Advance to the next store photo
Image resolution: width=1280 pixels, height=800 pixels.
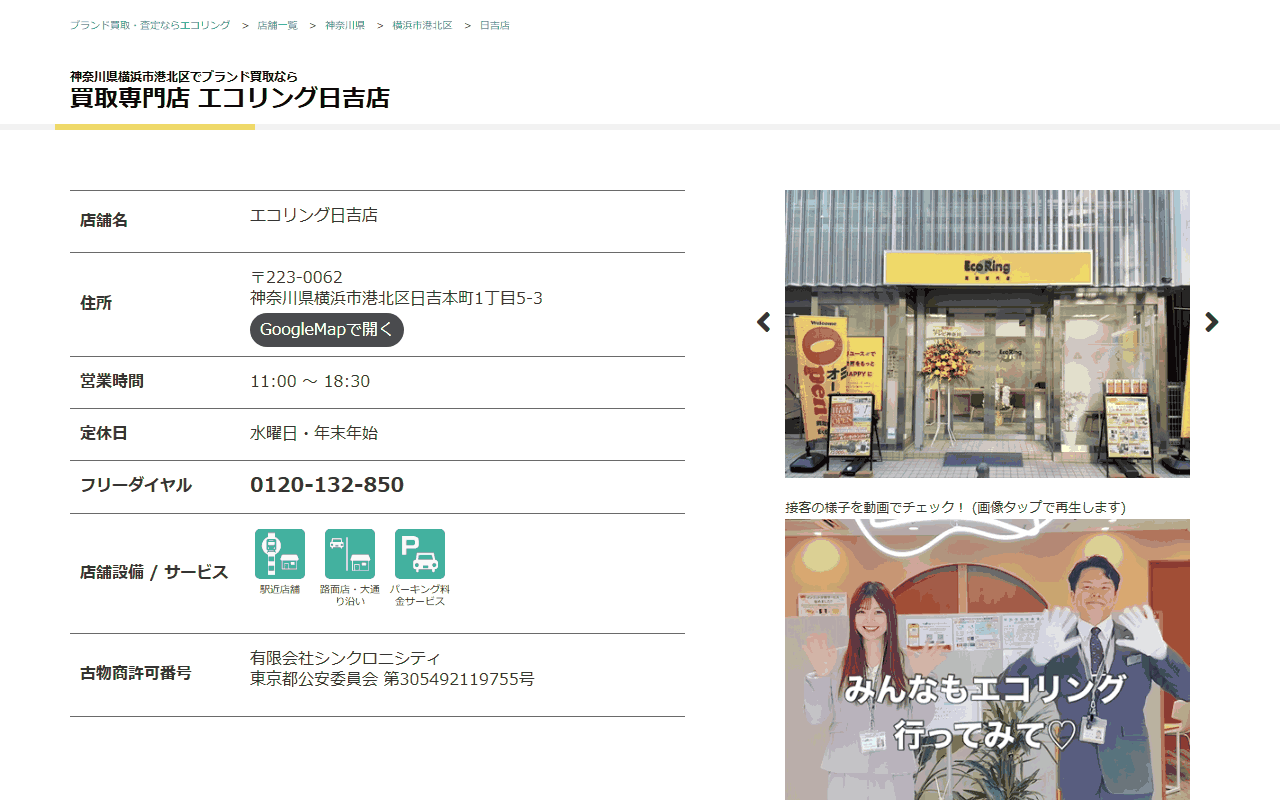click(1212, 322)
